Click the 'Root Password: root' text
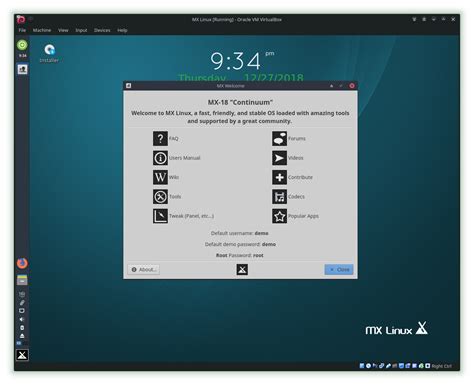Screen dimensions: 474x385 (240, 255)
